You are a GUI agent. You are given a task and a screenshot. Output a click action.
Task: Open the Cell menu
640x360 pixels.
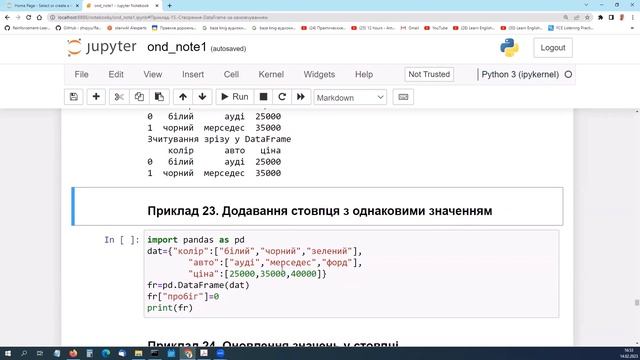(x=231, y=74)
